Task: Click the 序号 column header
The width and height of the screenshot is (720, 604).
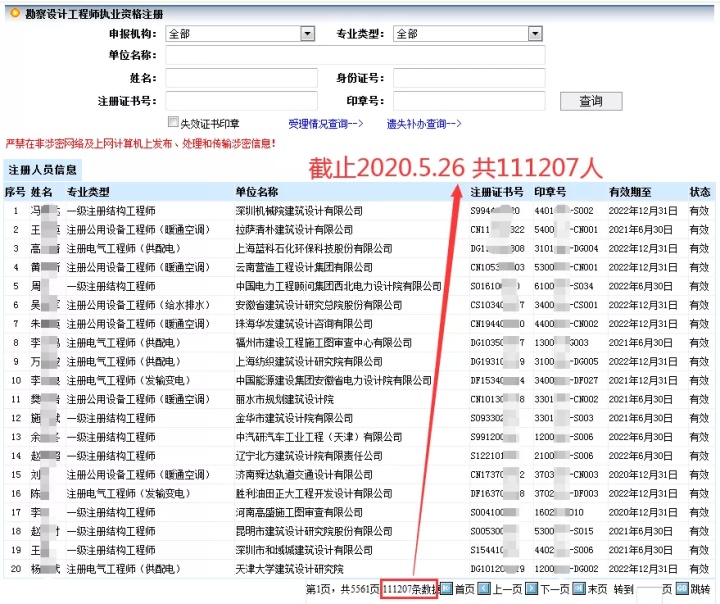Action: [15, 192]
